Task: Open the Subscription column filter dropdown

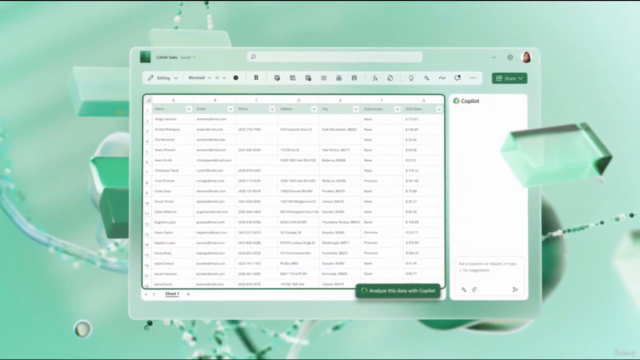Action: point(397,109)
